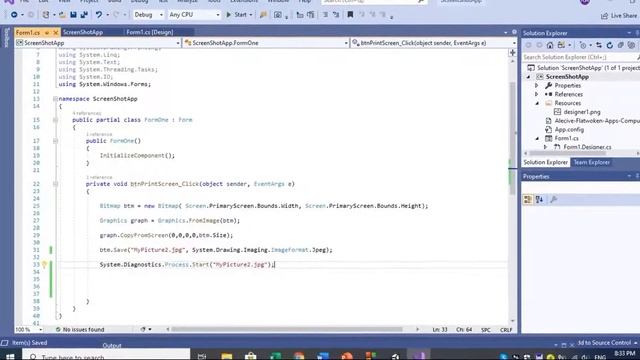
Task: Select the Form1.cs editor tab
Action: coord(28,32)
